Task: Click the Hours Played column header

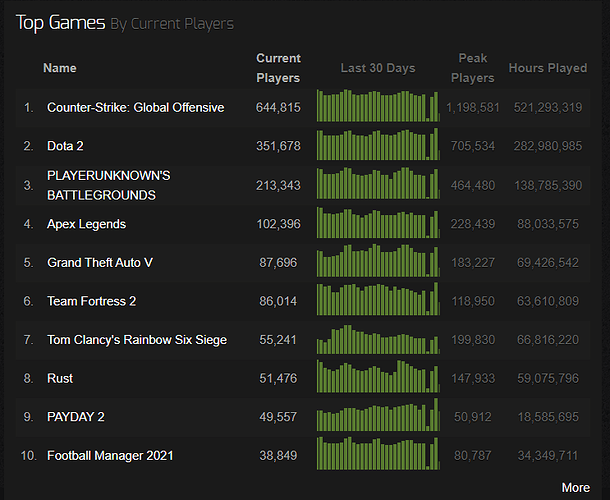Action: (x=548, y=68)
